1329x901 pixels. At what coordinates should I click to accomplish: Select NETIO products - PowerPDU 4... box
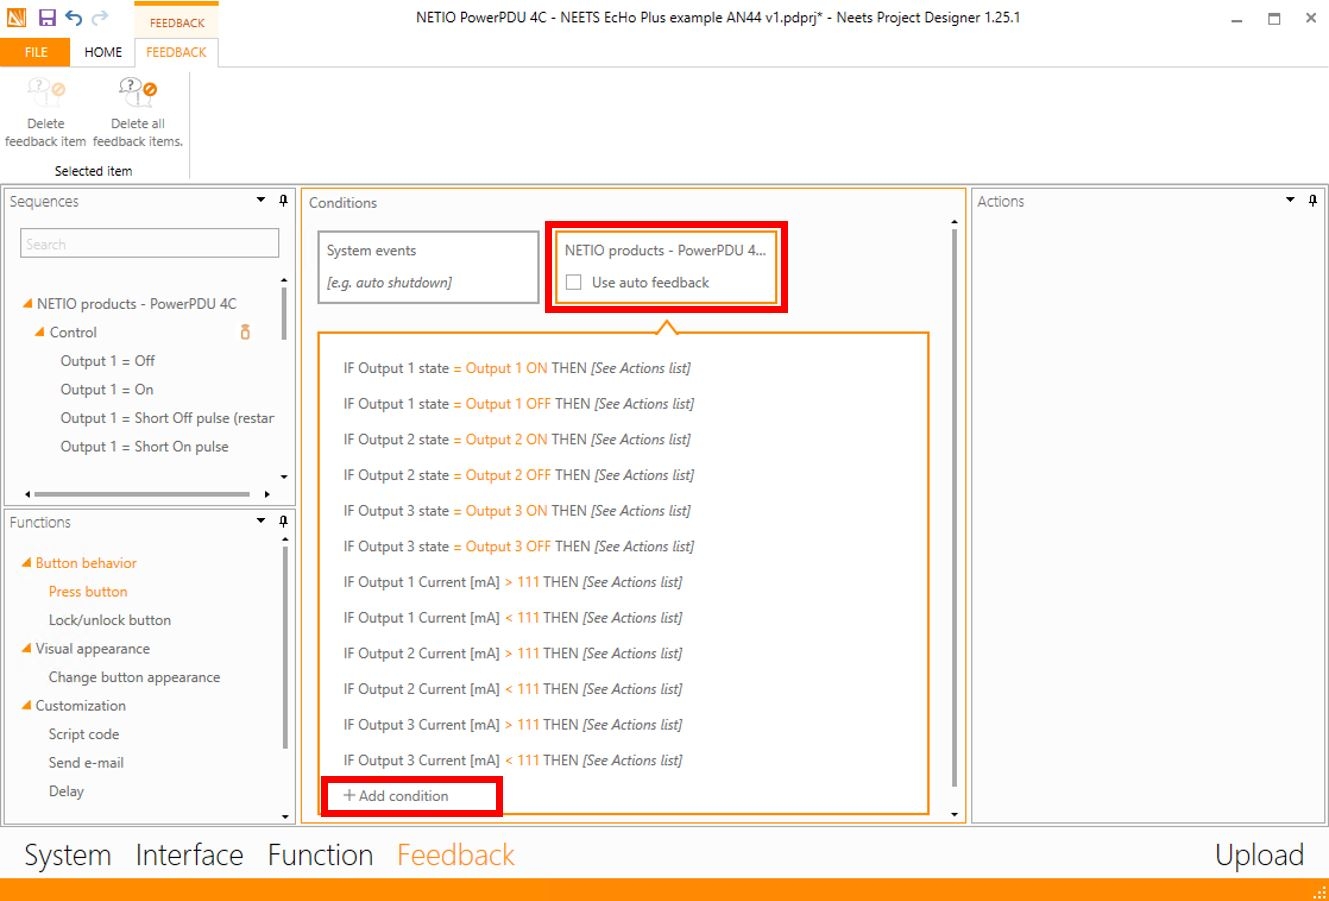(x=666, y=267)
